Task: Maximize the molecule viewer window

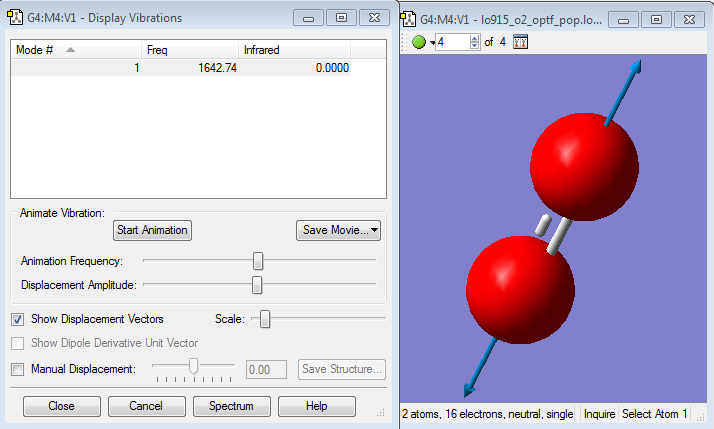Action: pos(656,20)
